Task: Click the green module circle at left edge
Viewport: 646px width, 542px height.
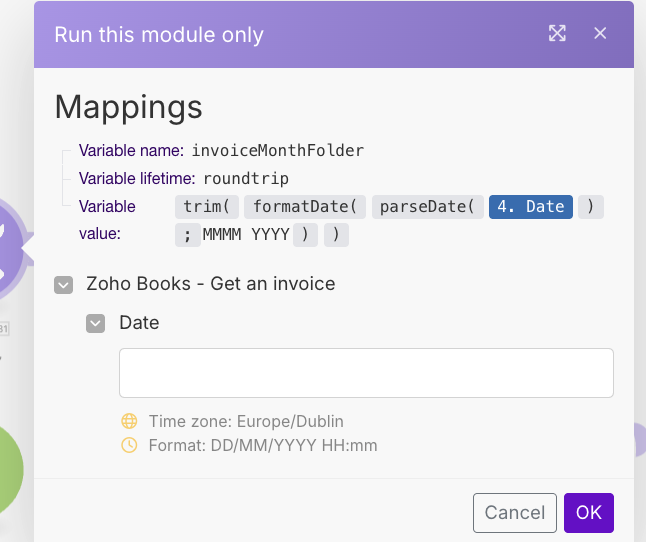Action: pos(10,470)
